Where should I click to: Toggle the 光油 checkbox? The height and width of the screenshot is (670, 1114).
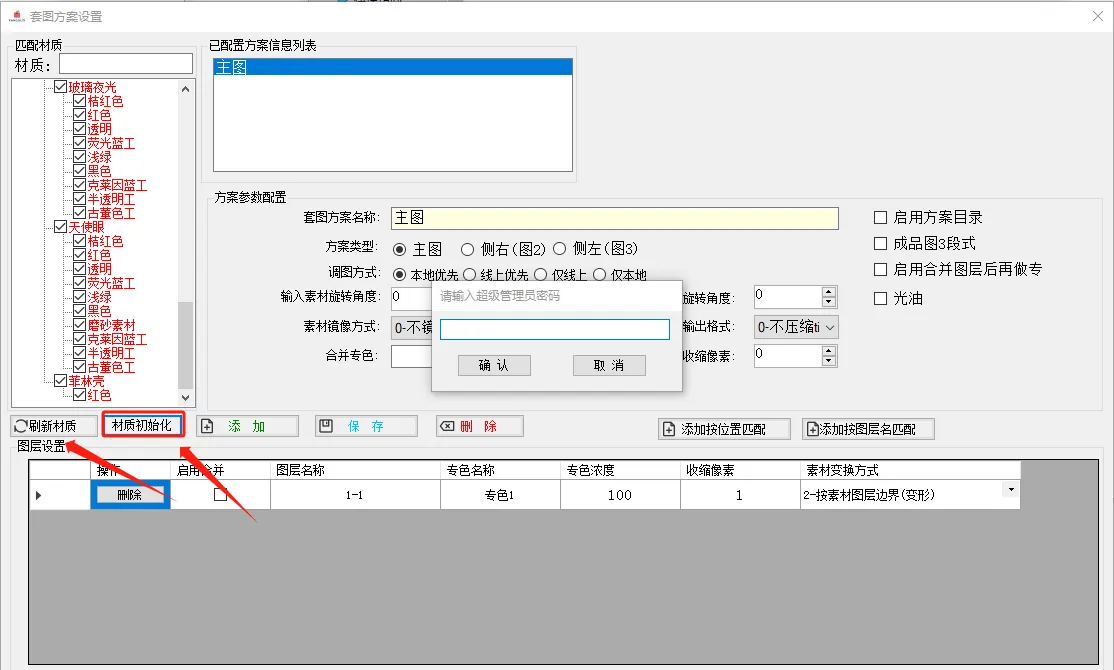click(881, 298)
